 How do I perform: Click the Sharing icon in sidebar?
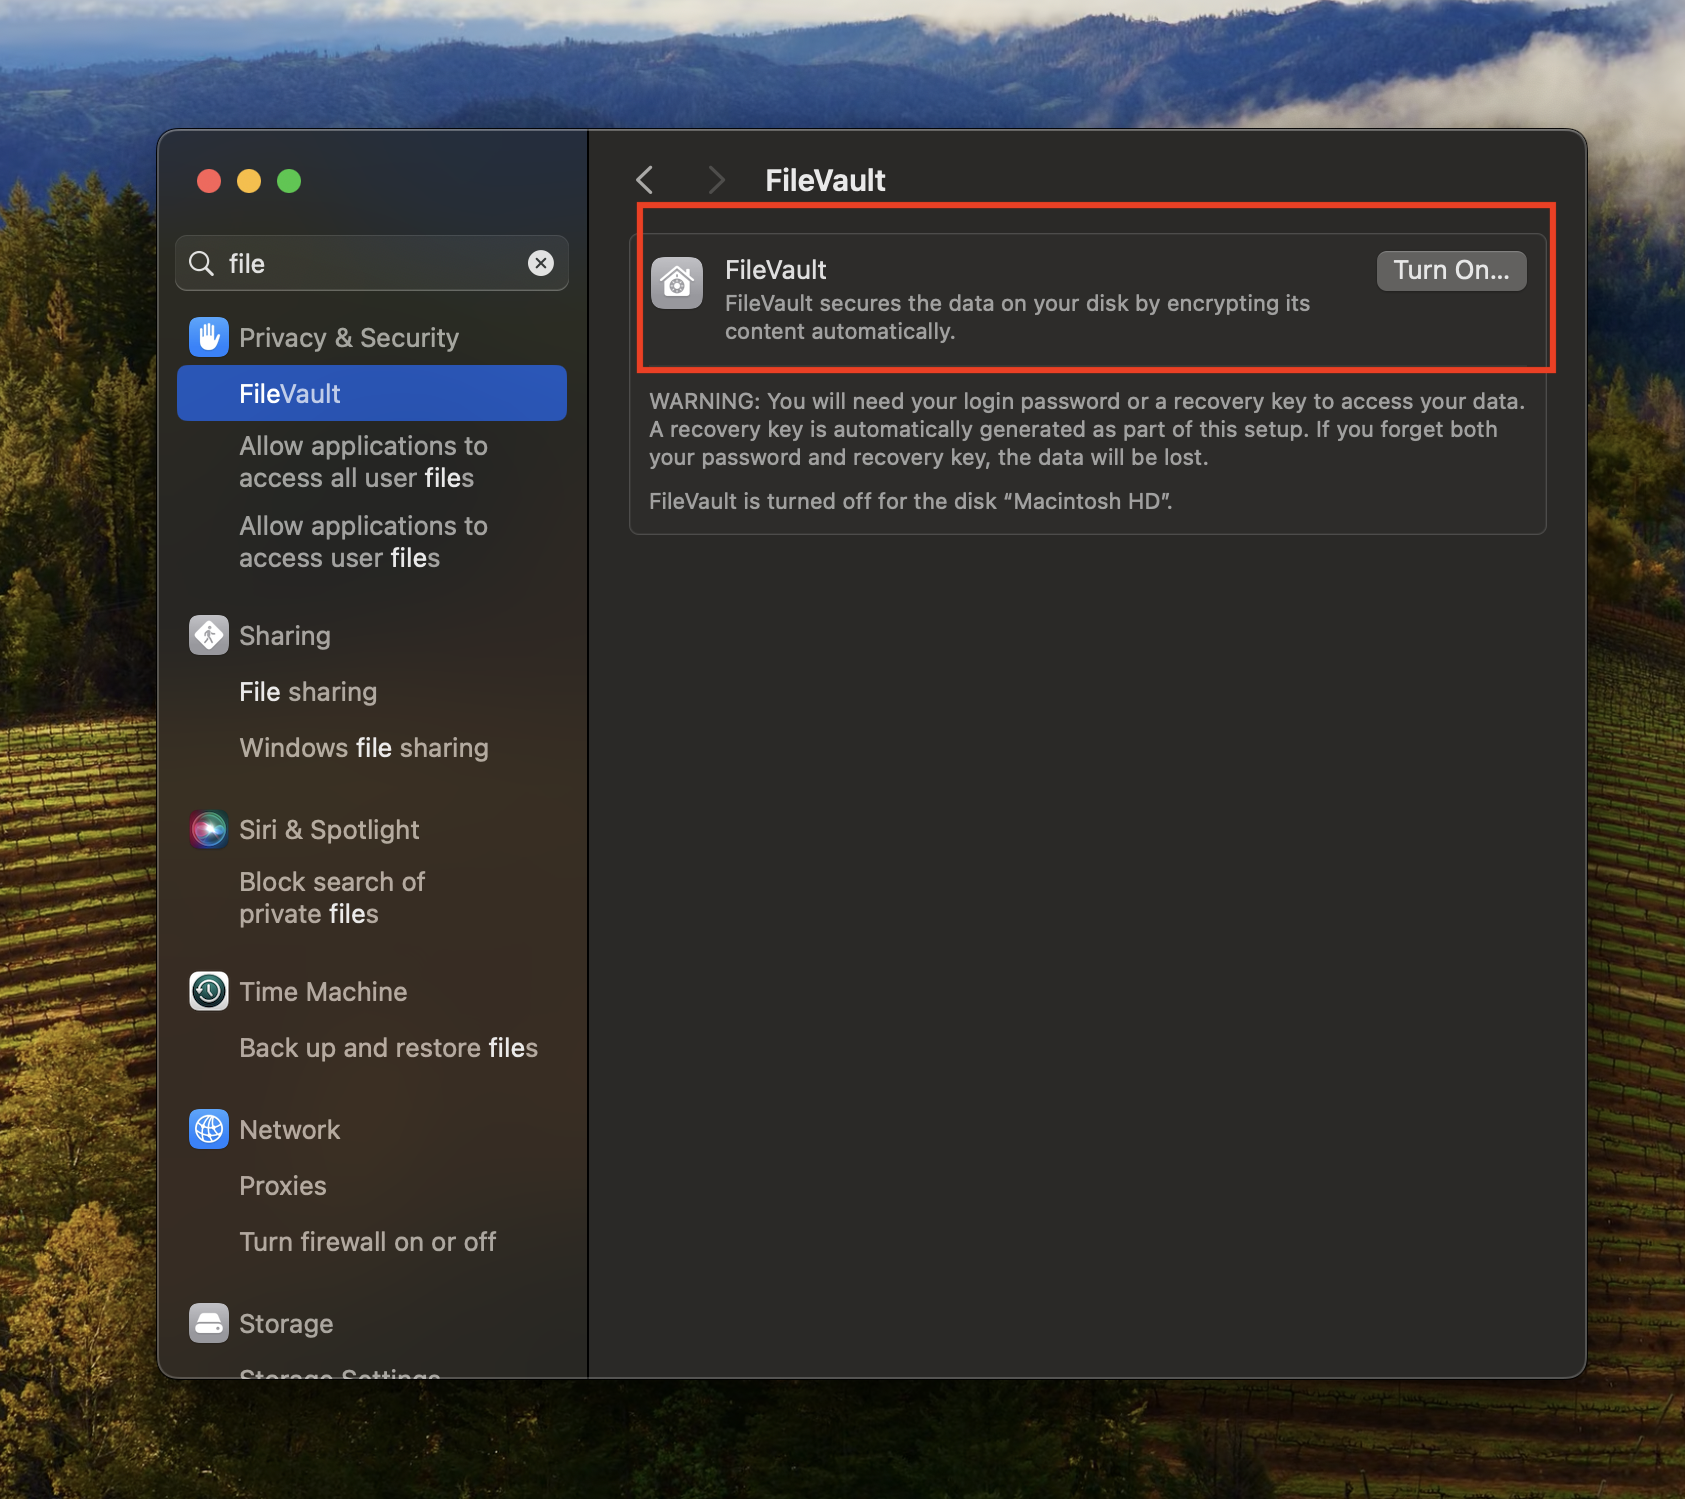coord(209,636)
